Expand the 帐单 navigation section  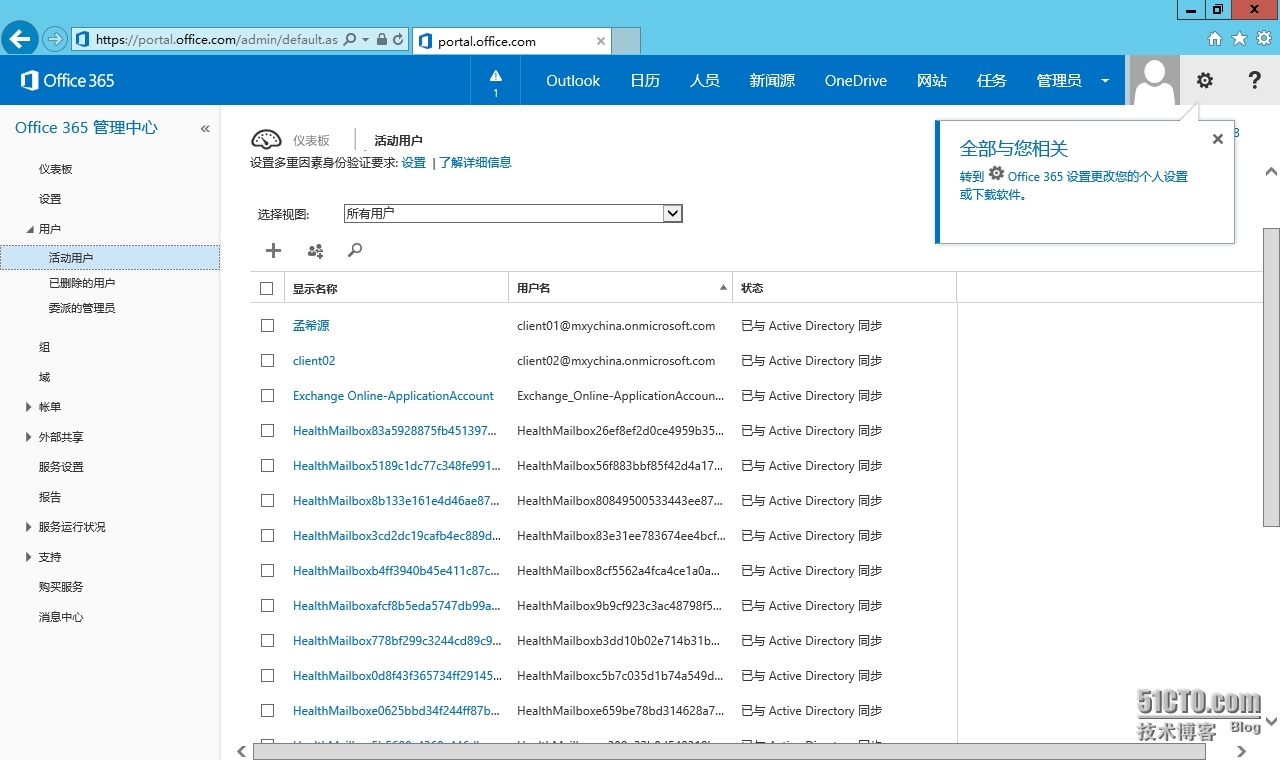28,407
